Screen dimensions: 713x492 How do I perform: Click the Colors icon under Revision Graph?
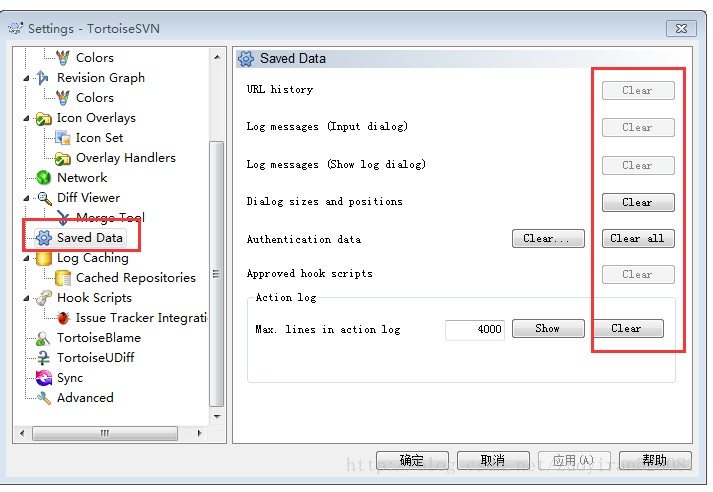pos(63,97)
